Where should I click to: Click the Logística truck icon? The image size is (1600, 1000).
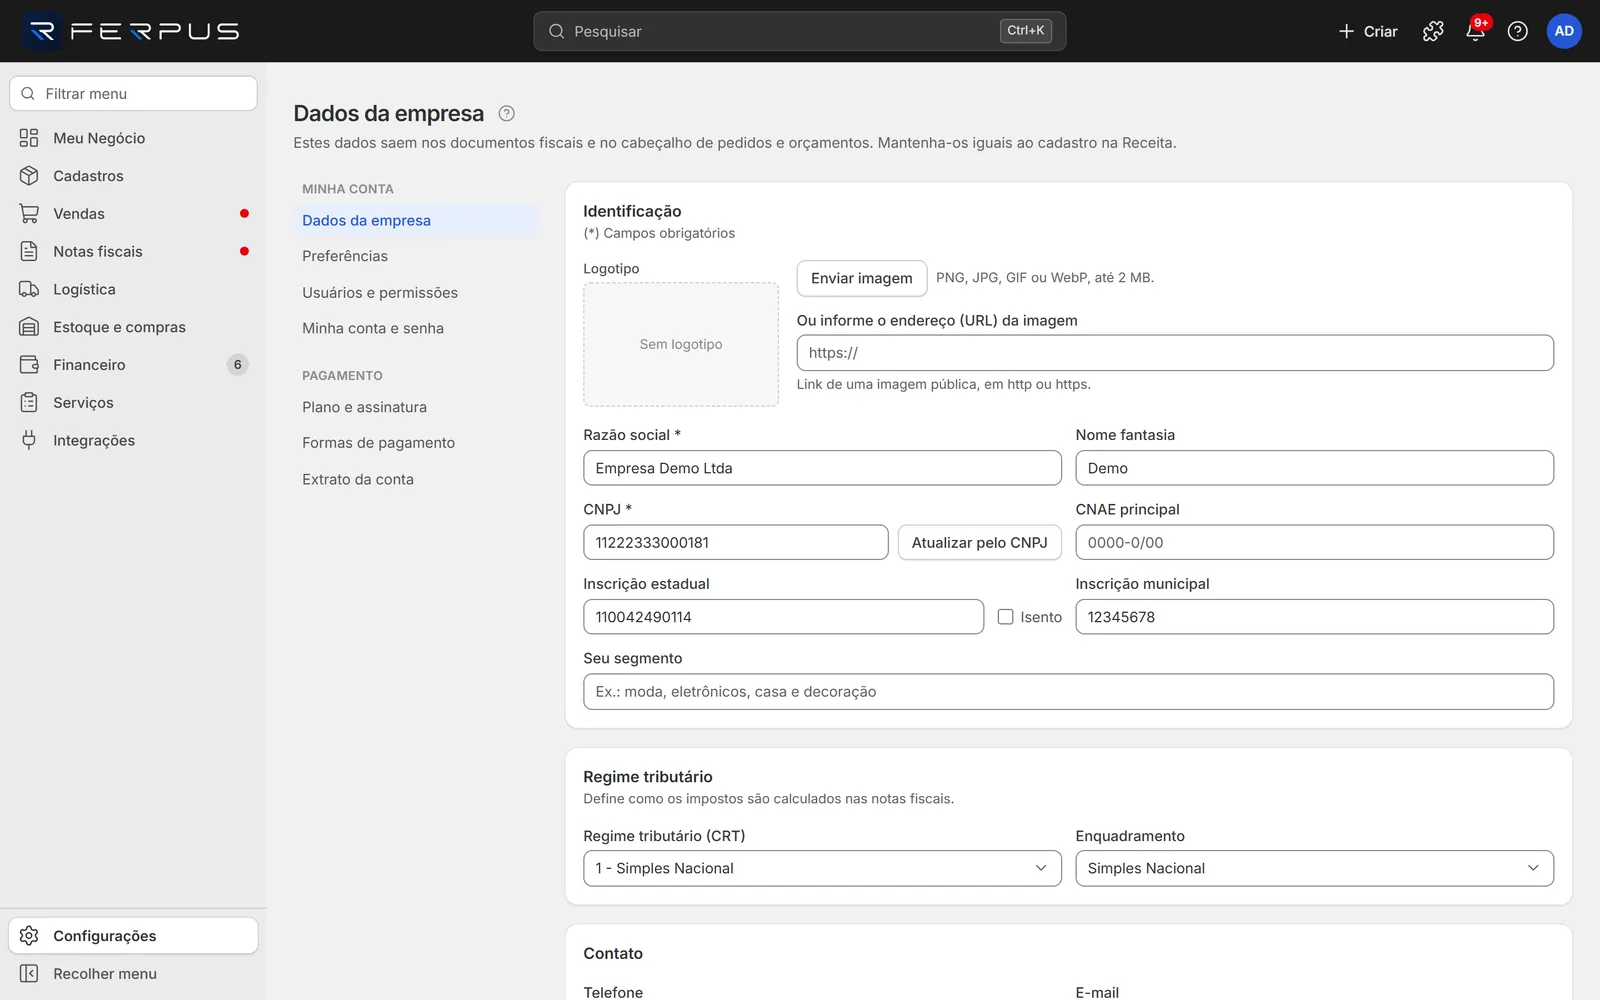coord(29,289)
